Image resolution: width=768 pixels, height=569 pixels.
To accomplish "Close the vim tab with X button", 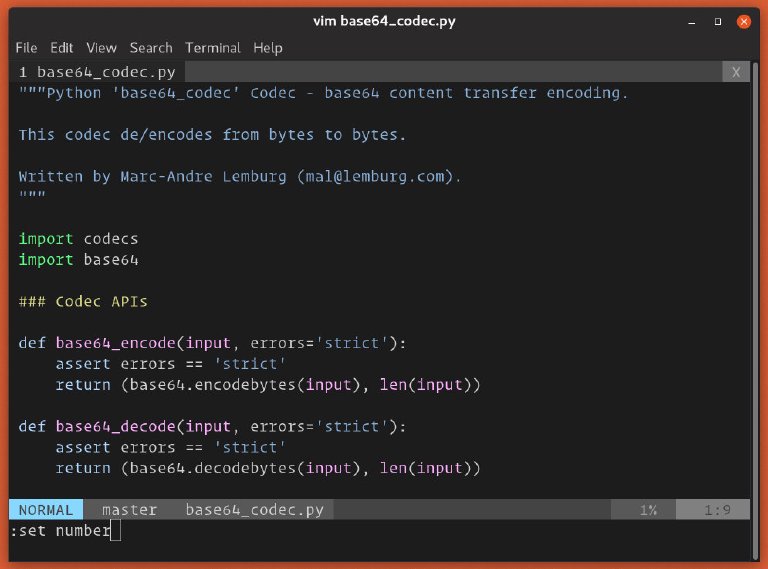I will click(736, 72).
